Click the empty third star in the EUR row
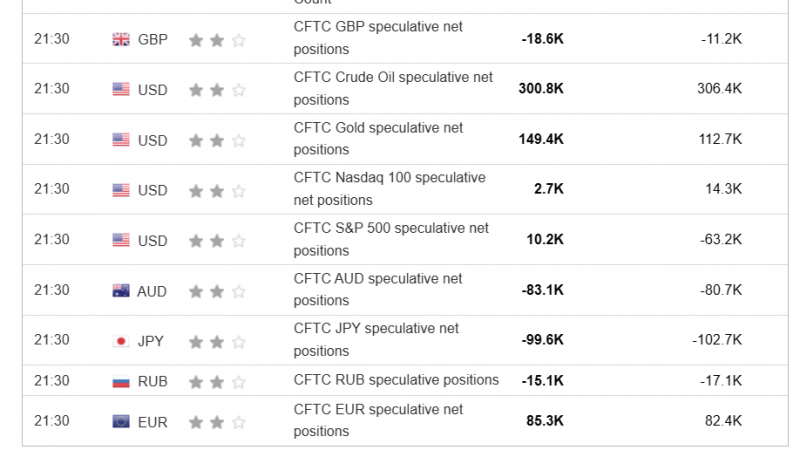 coord(239,422)
